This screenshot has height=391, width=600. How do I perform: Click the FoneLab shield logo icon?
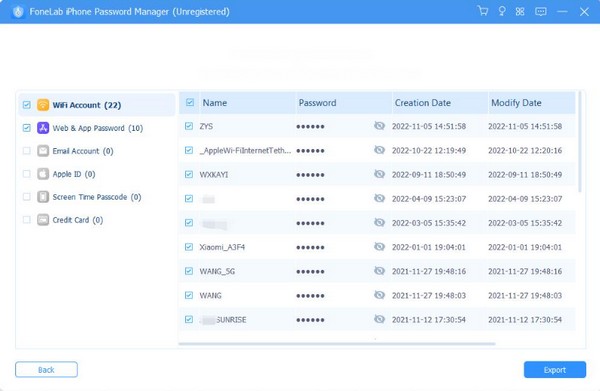(17, 11)
